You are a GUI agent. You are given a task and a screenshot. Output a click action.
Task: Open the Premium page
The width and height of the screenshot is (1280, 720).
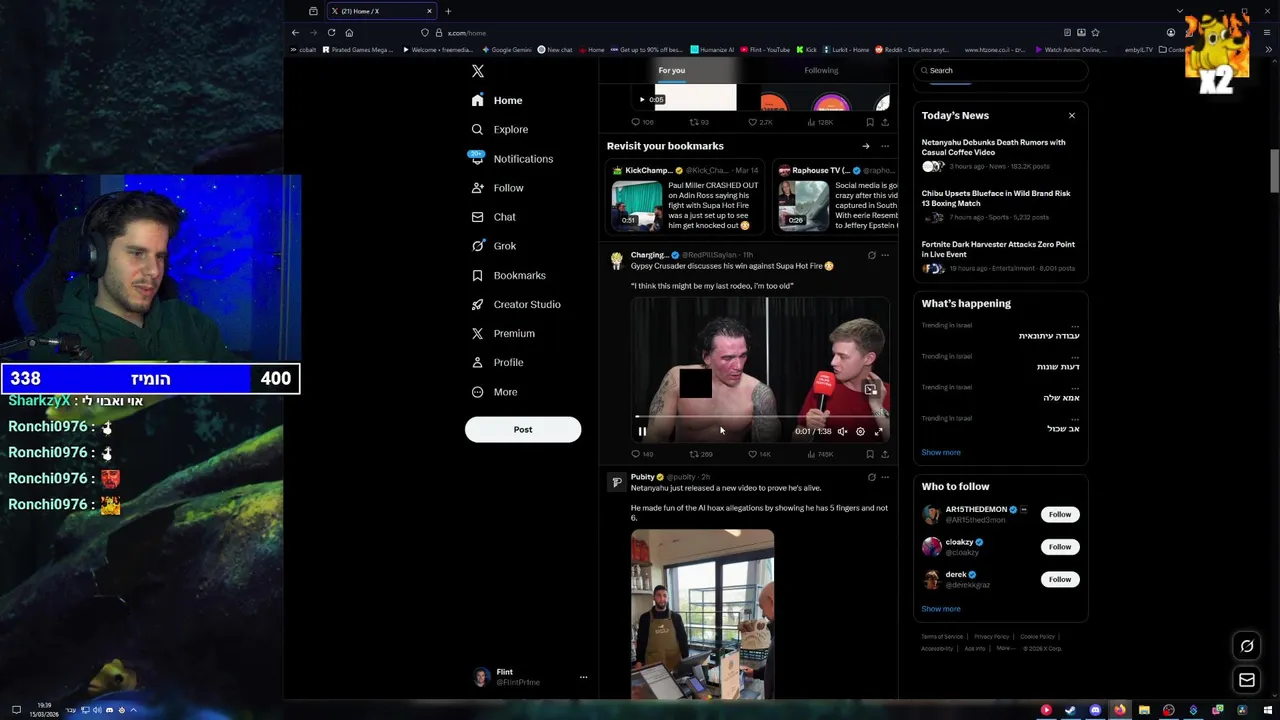pyautogui.click(x=503, y=333)
